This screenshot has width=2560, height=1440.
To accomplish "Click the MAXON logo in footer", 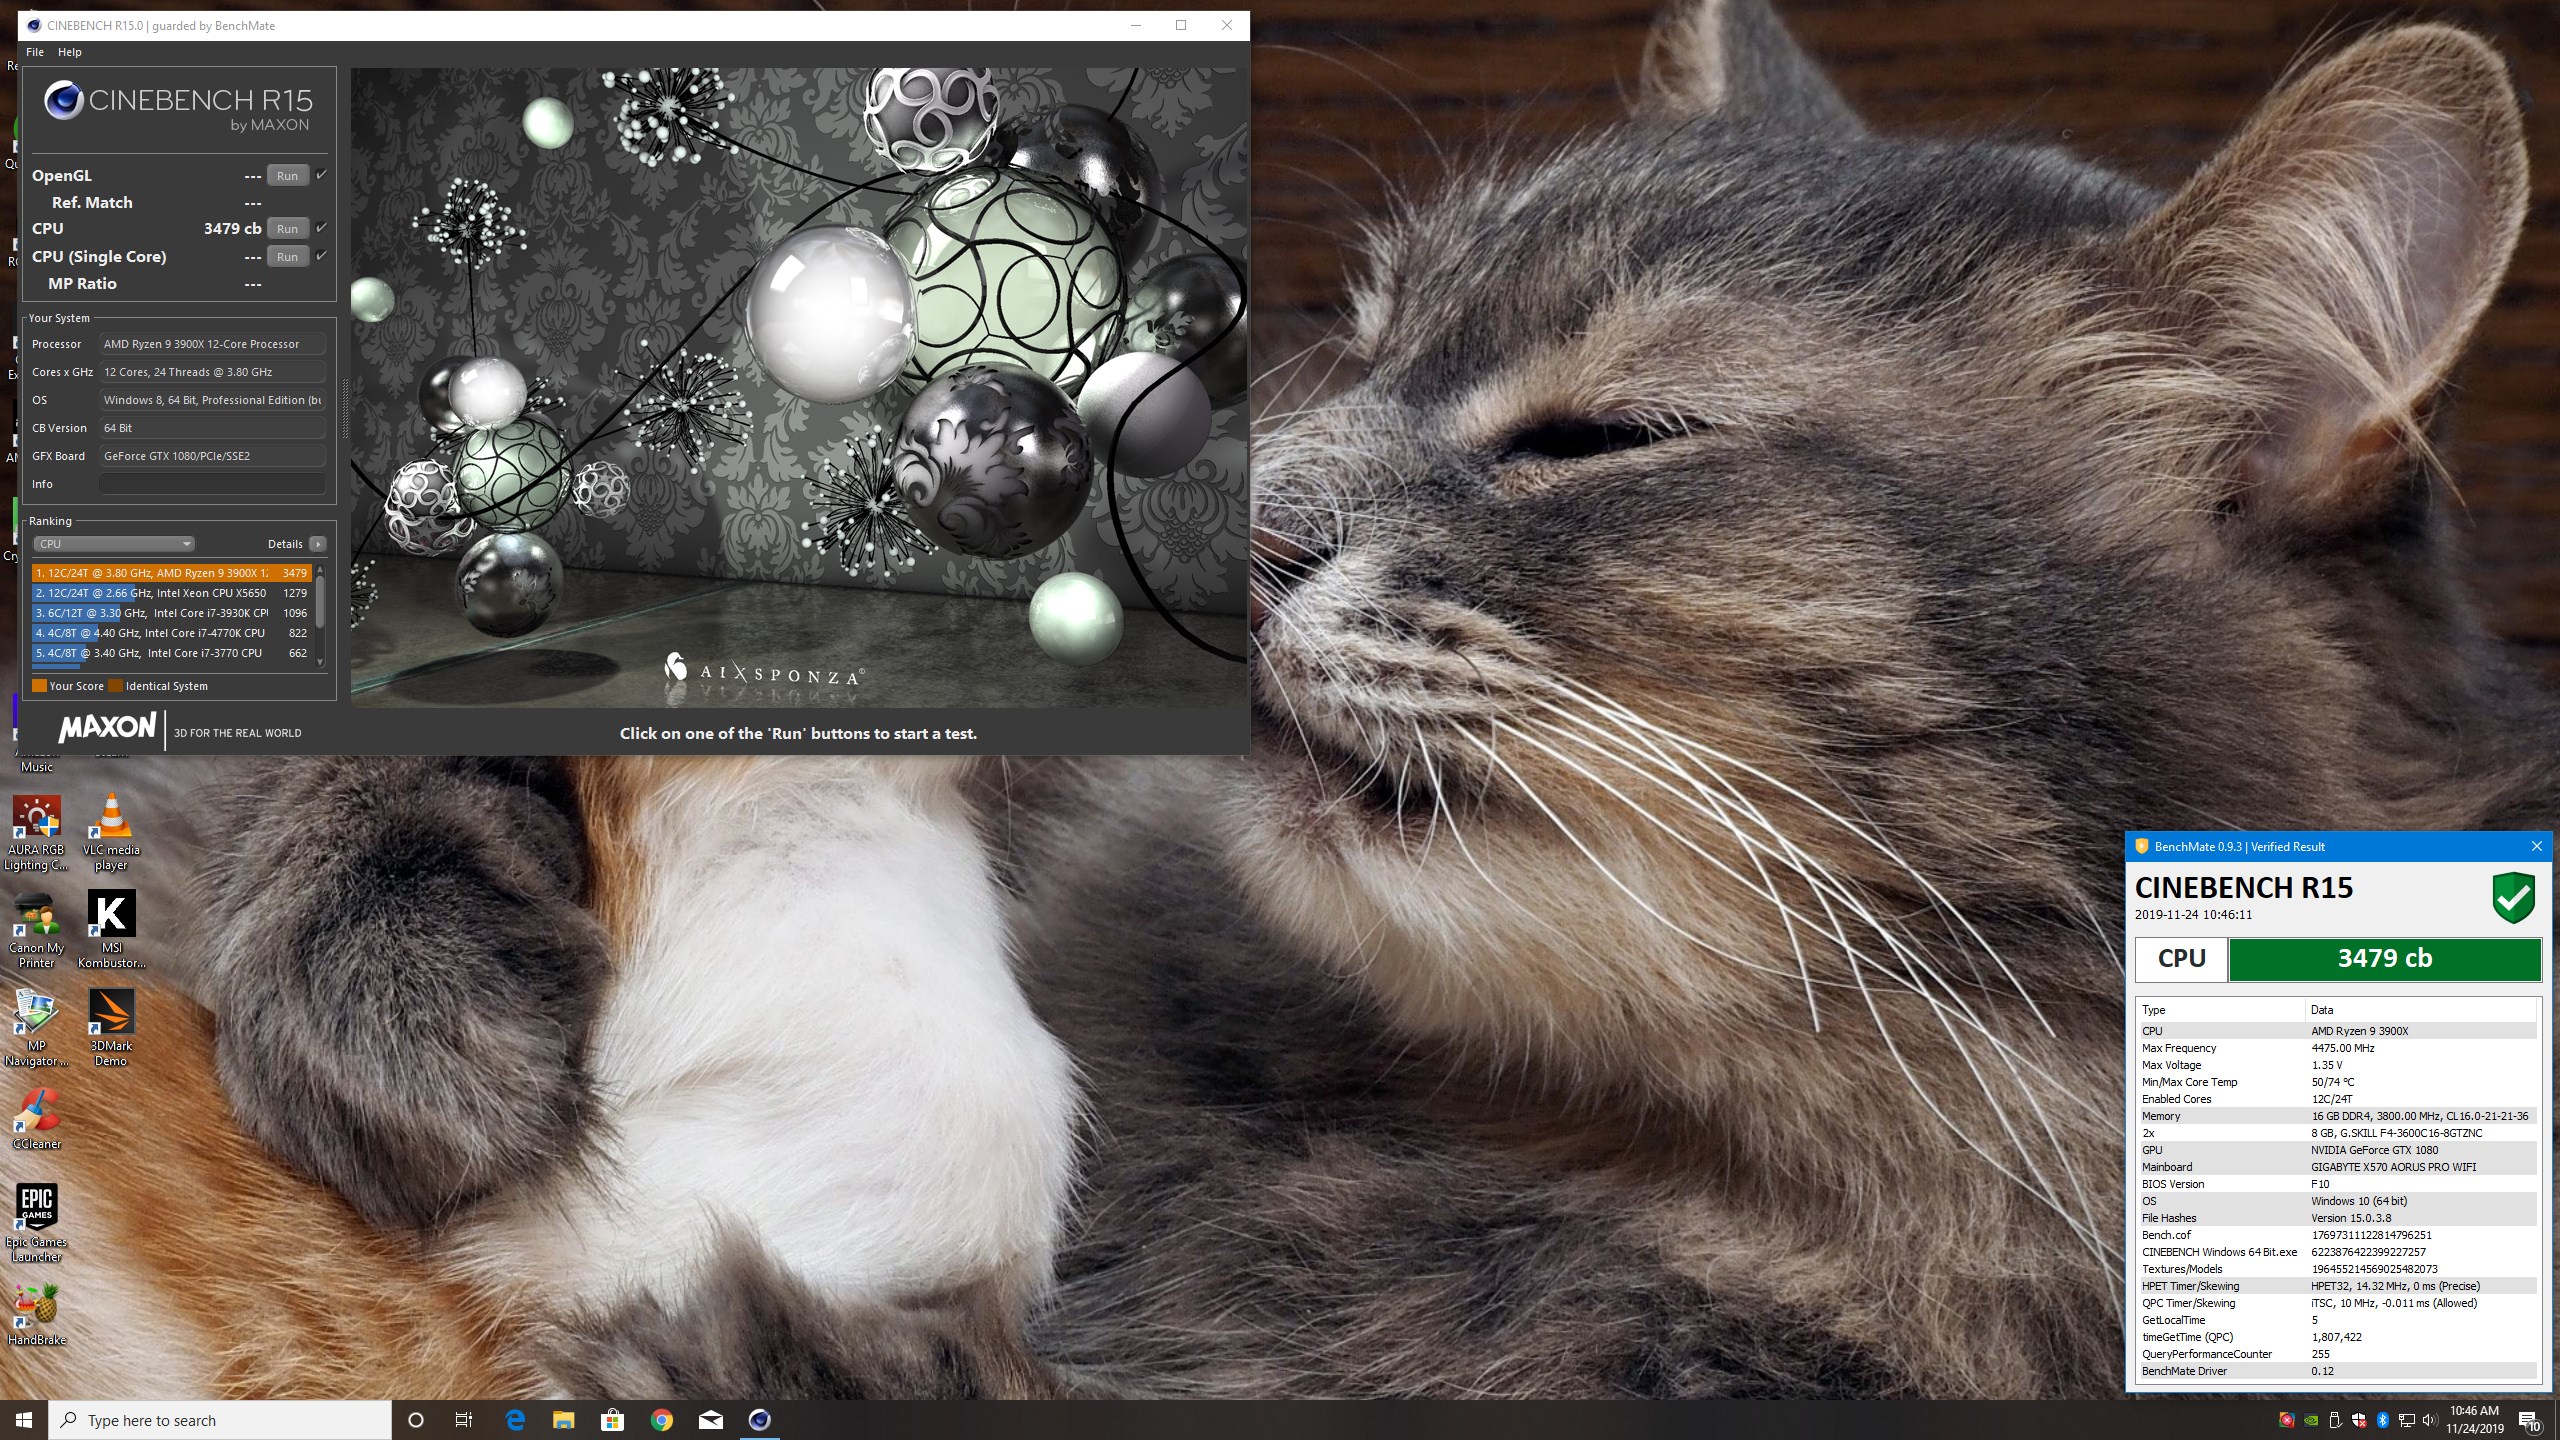I will click(107, 729).
